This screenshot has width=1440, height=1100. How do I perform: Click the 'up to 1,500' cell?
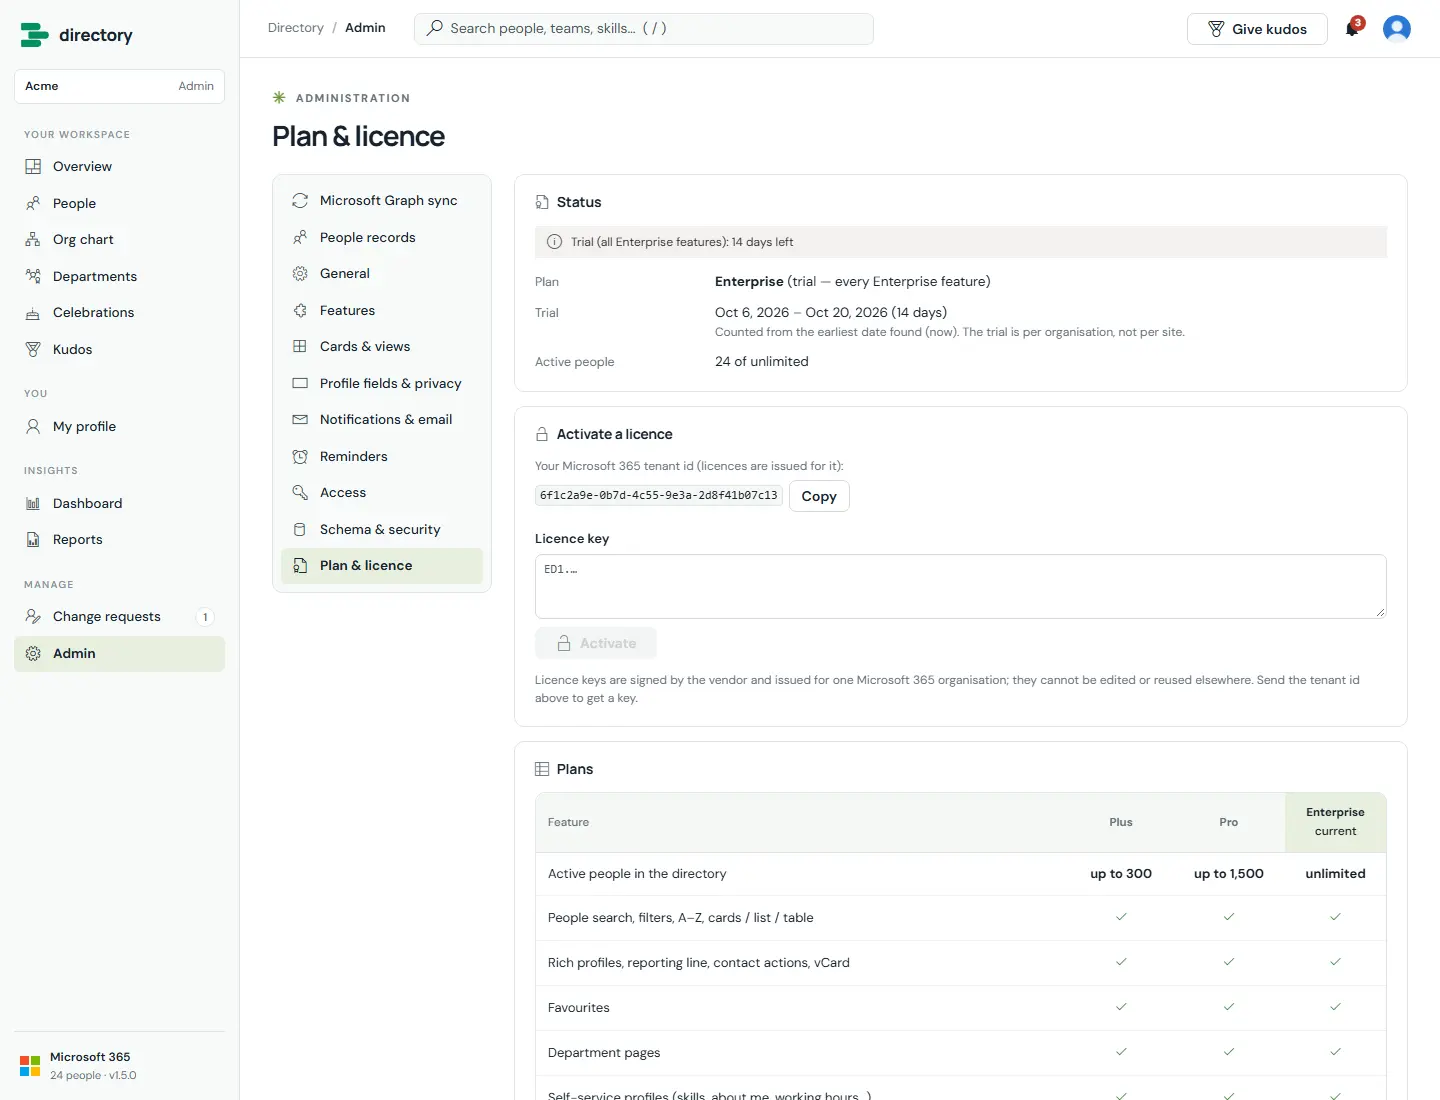(x=1229, y=874)
